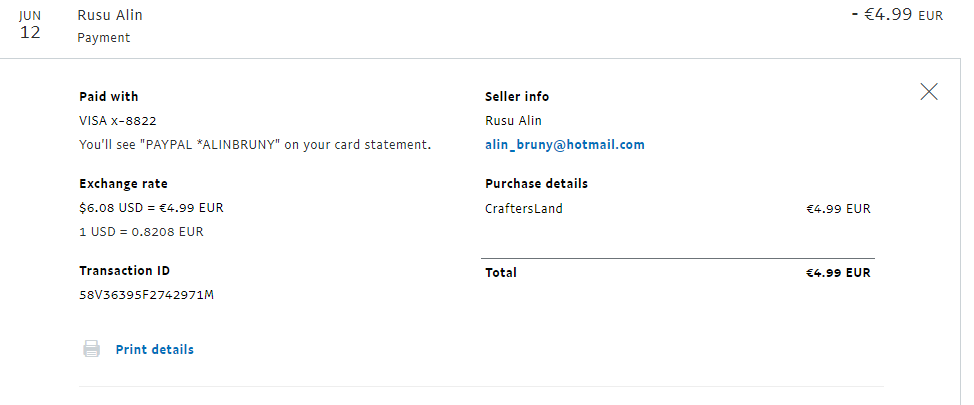The height and width of the screenshot is (405, 974).
Task: Click the CraftersLand purchase item
Action: 523,209
